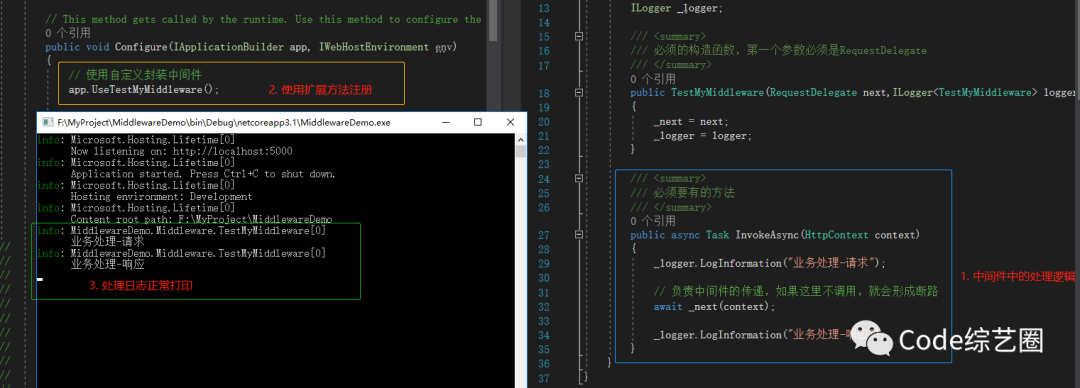Click line number 20 in the gutter
Screen dimensions: 1080x388
point(544,122)
